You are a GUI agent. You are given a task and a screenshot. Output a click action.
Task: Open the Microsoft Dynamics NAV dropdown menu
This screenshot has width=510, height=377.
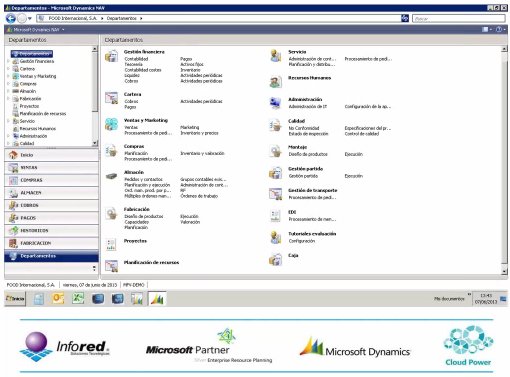36,30
